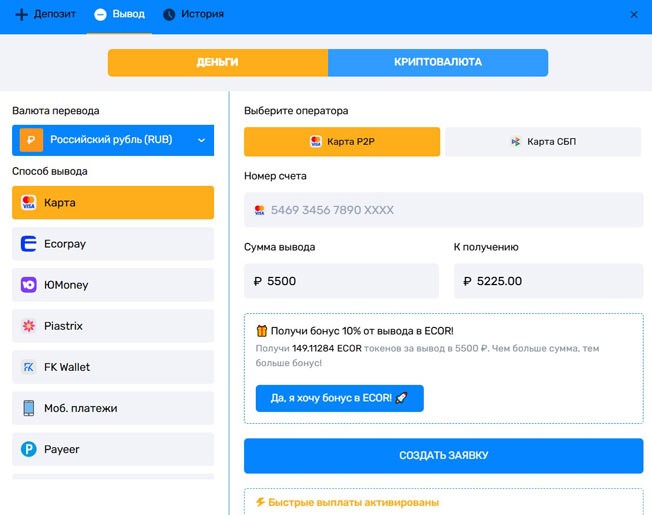Click the Сумма вывода amount field
652x515 pixels.
(341, 281)
